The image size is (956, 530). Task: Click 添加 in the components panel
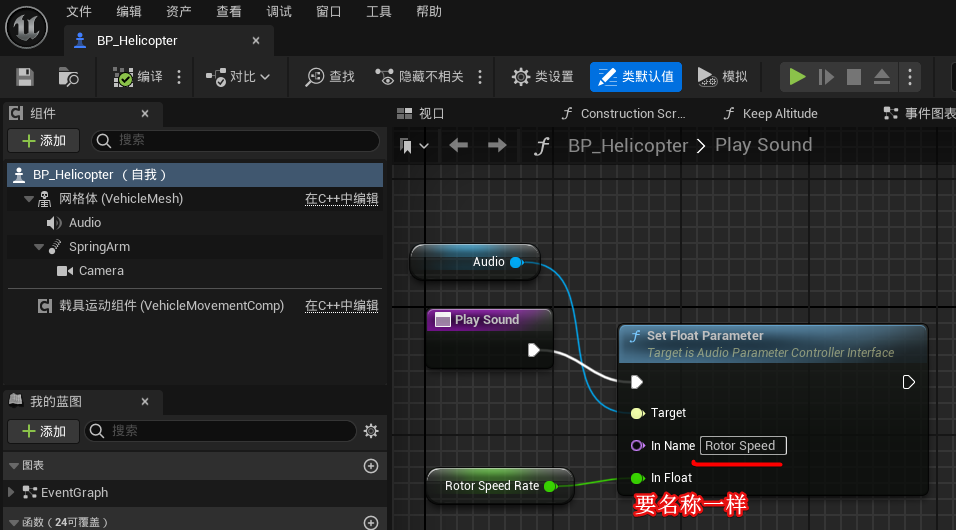(x=44, y=140)
